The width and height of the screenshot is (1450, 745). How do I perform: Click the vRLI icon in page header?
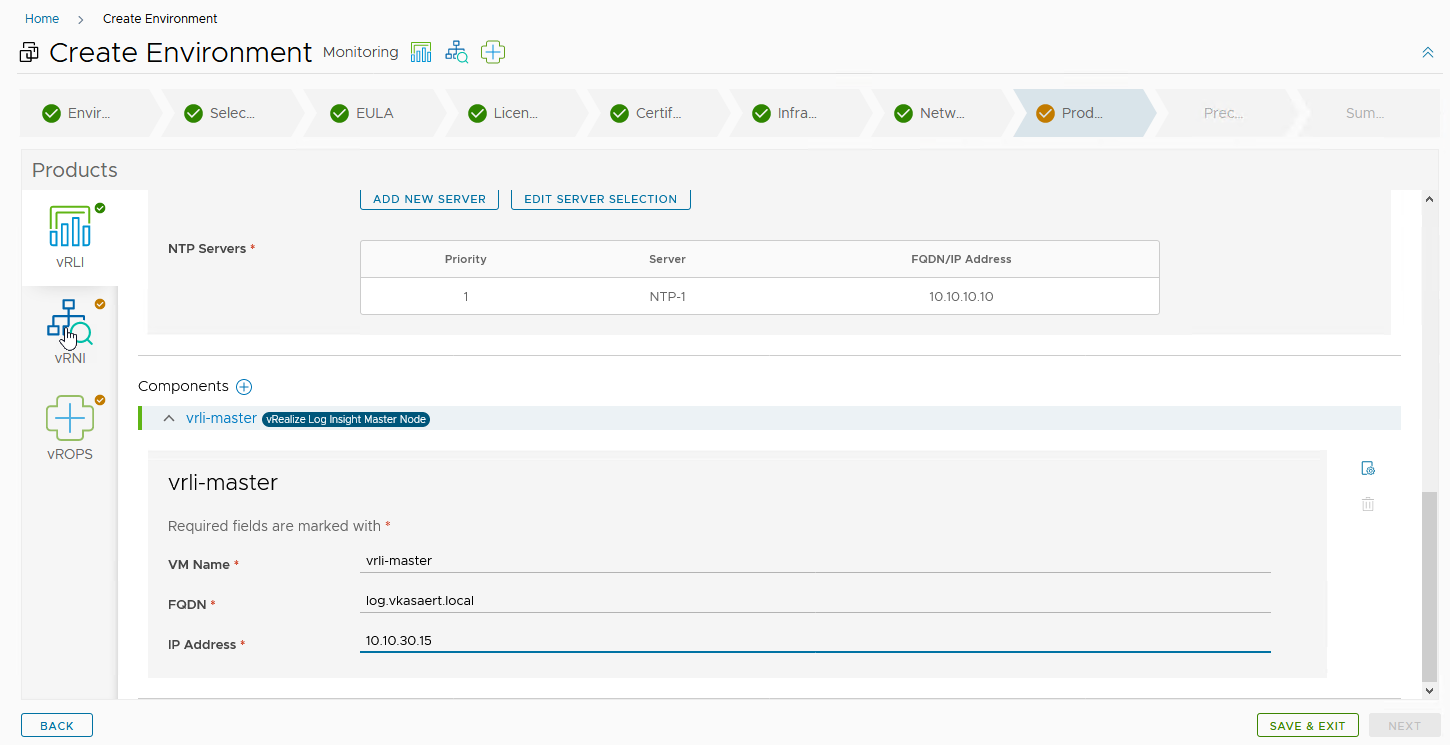click(x=421, y=52)
